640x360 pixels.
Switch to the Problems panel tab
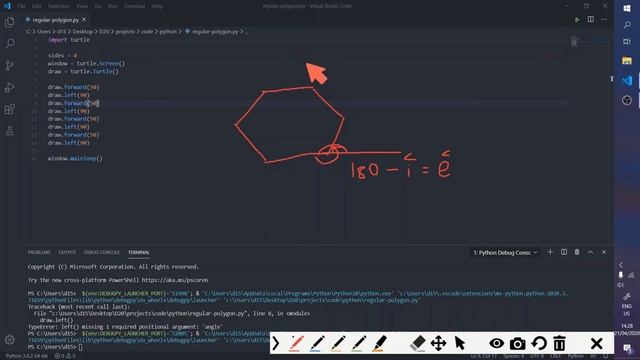pos(39,253)
